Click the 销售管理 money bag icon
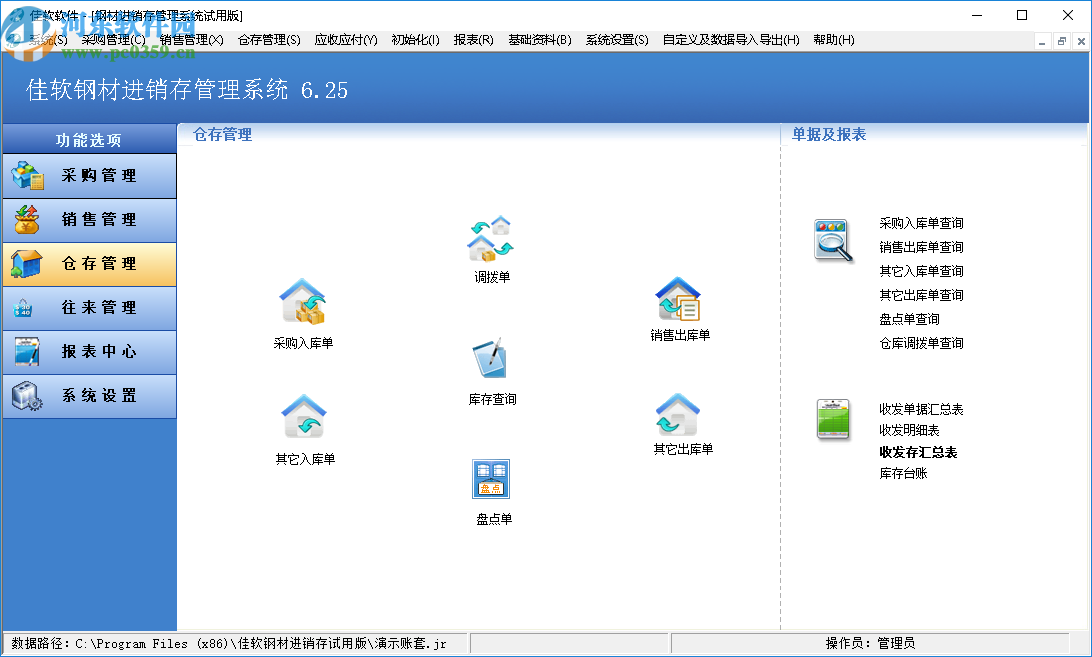 (x=26, y=219)
